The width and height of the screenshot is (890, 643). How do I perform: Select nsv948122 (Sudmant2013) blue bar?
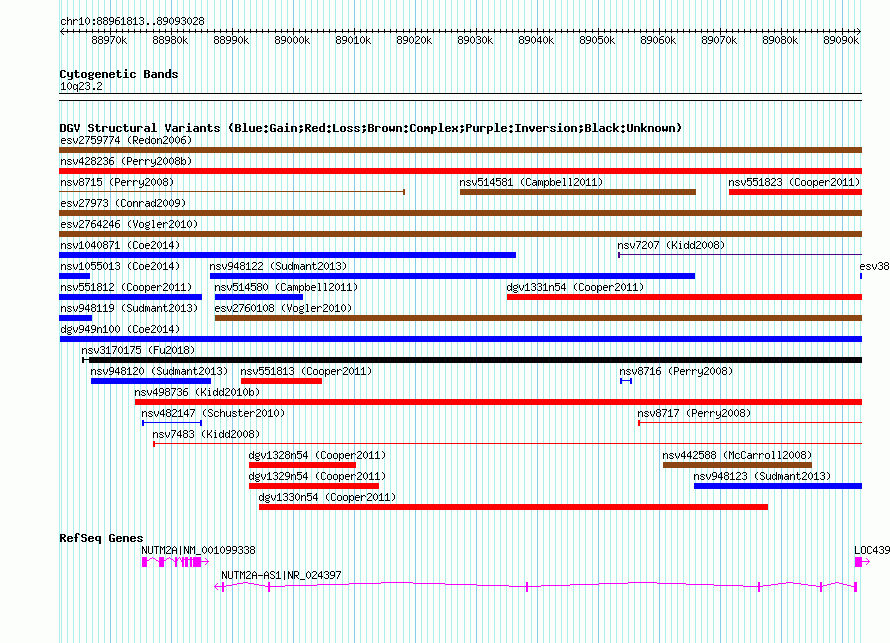452,276
